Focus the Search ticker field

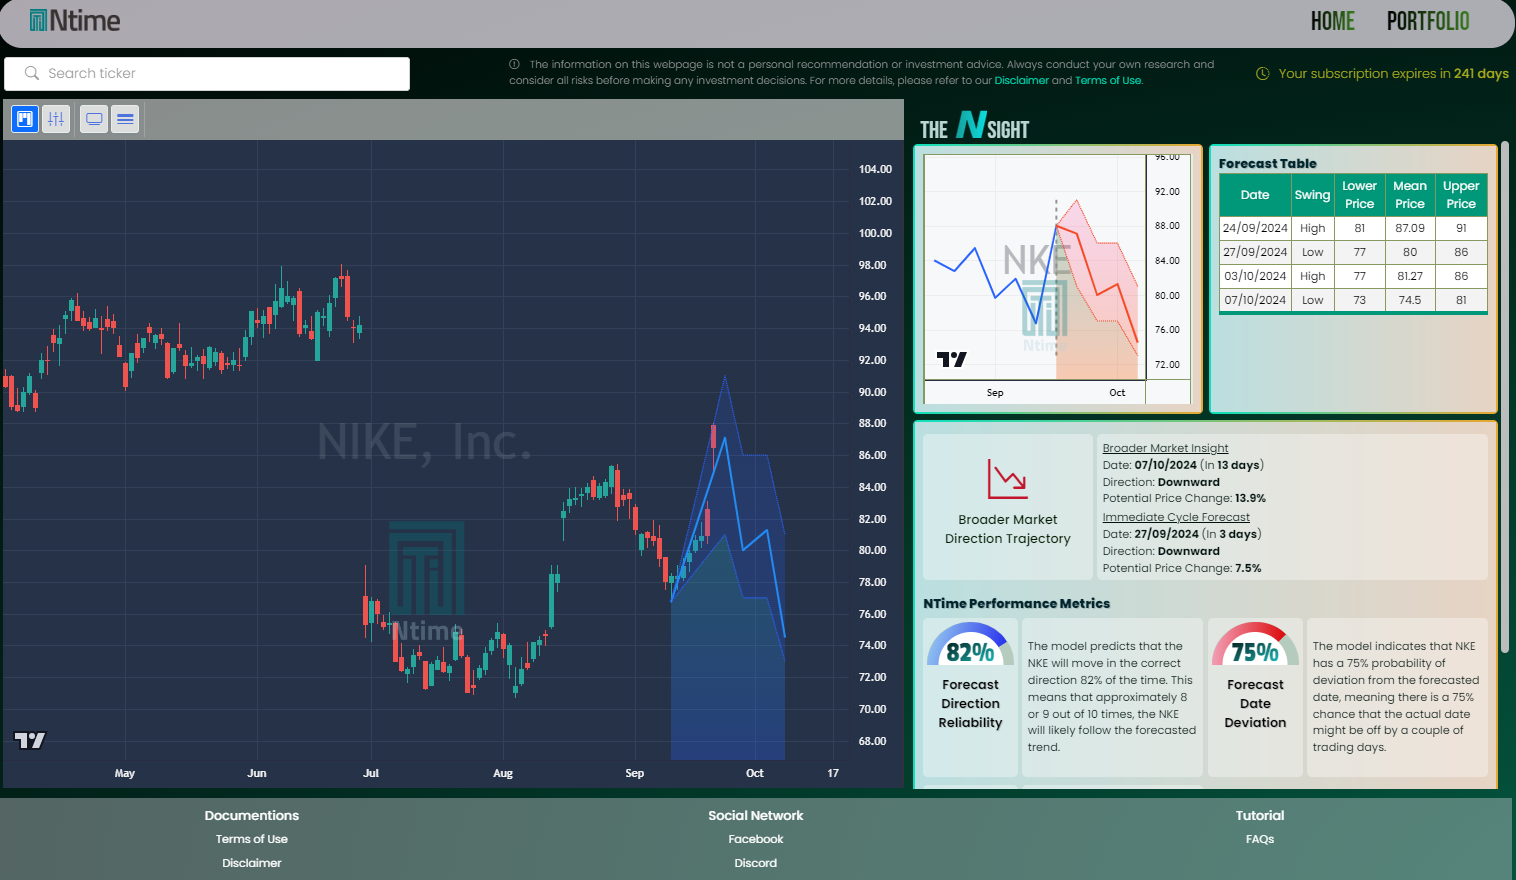tap(207, 73)
